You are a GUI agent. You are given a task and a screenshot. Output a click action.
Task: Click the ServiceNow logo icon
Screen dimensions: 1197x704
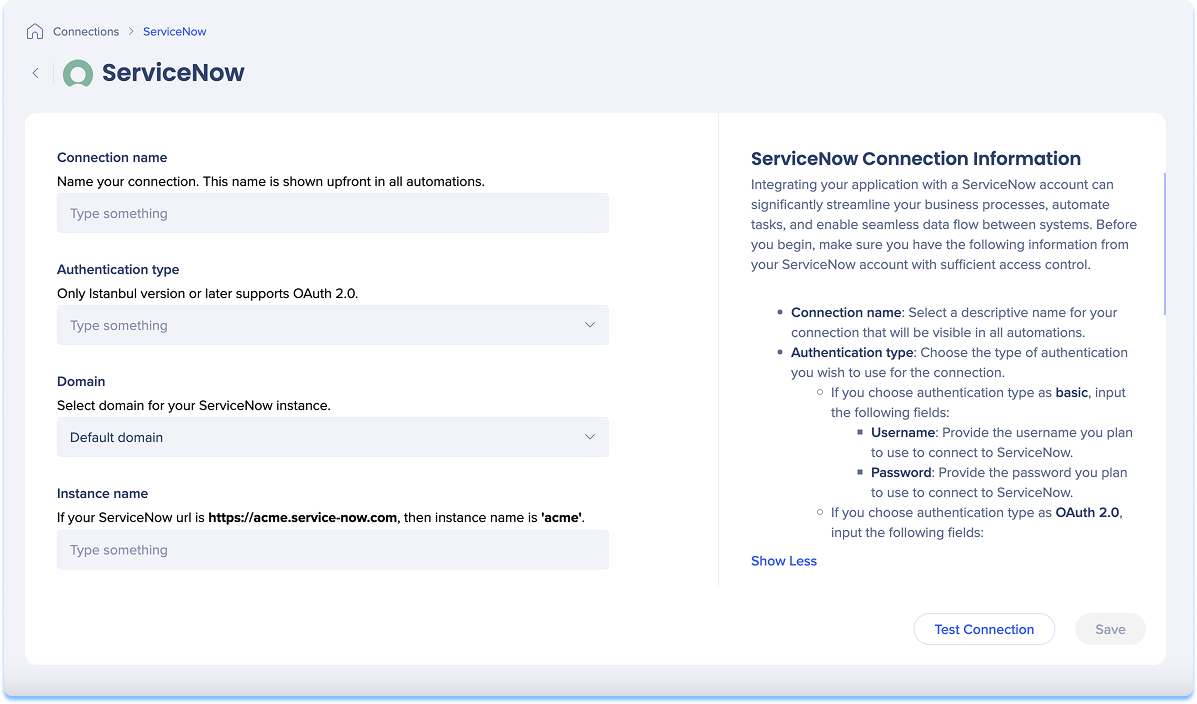78,73
